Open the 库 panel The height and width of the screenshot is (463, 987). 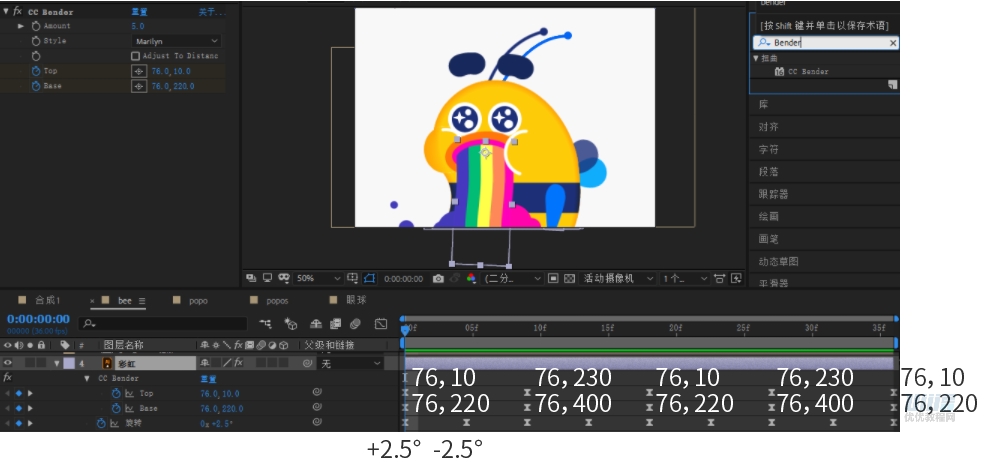pos(763,104)
